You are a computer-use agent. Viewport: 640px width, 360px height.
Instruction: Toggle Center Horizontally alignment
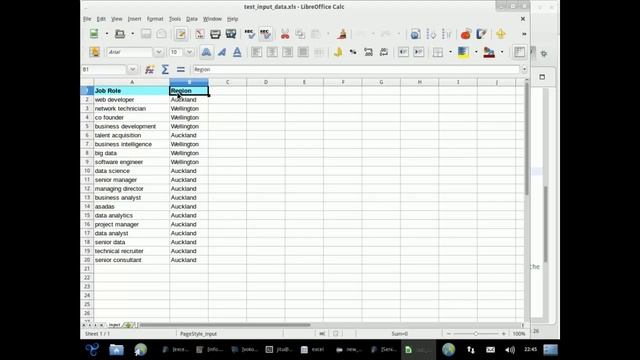point(272,52)
